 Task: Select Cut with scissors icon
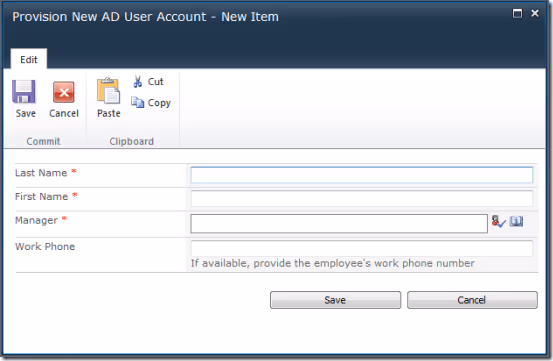(148, 81)
